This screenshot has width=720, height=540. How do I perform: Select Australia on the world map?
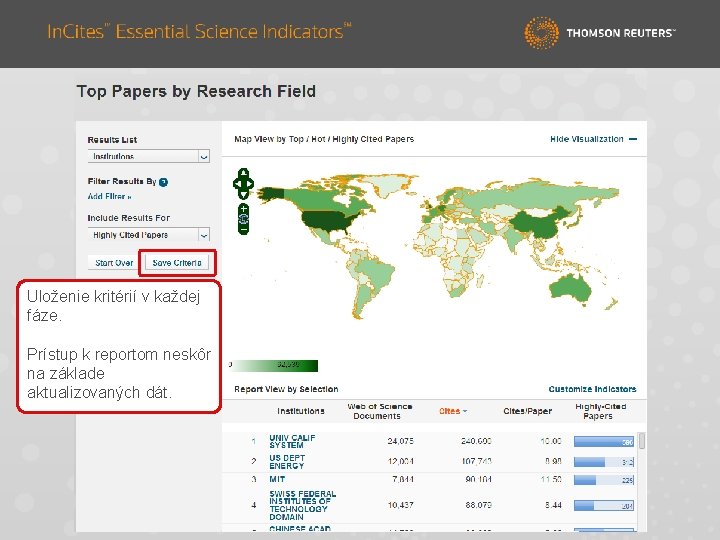570,289
